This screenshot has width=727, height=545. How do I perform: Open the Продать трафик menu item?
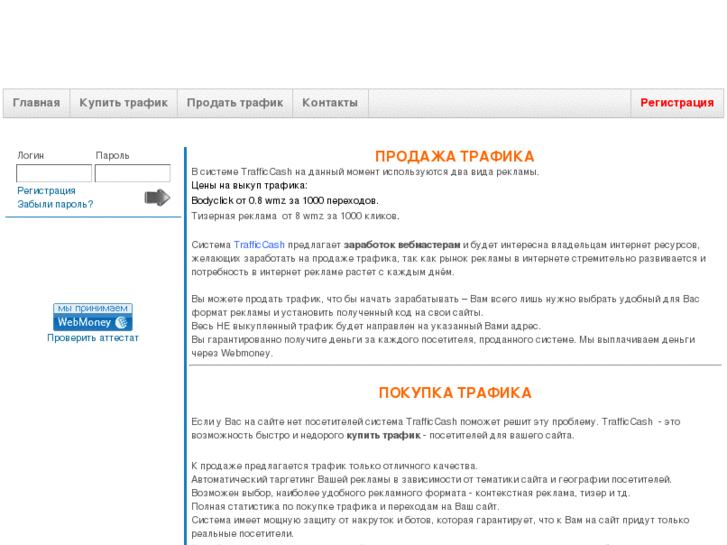coord(235,103)
